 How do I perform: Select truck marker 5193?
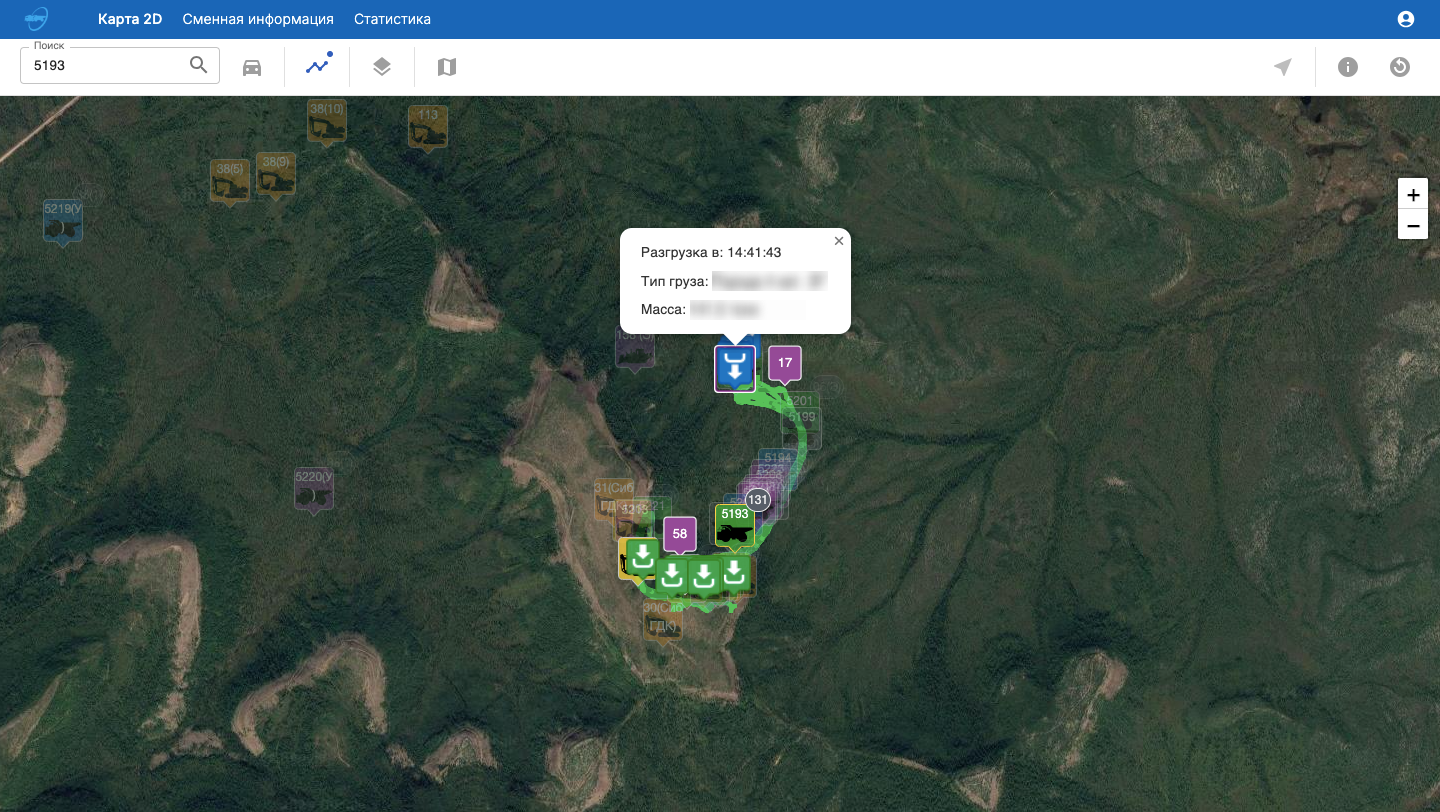pos(735,526)
